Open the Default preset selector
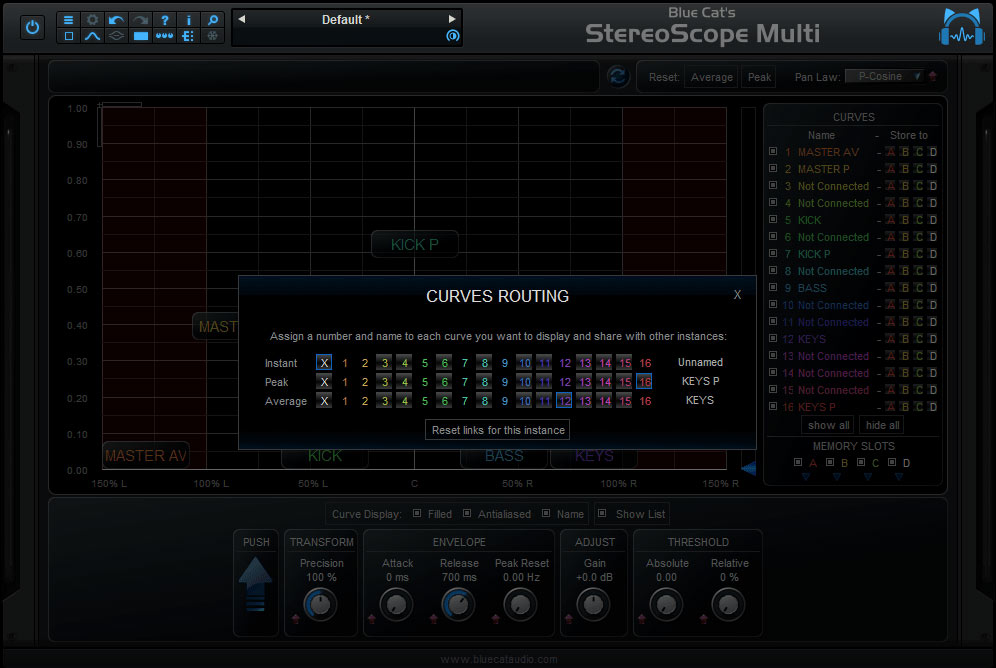Image resolution: width=996 pixels, height=668 pixels. 345,19
